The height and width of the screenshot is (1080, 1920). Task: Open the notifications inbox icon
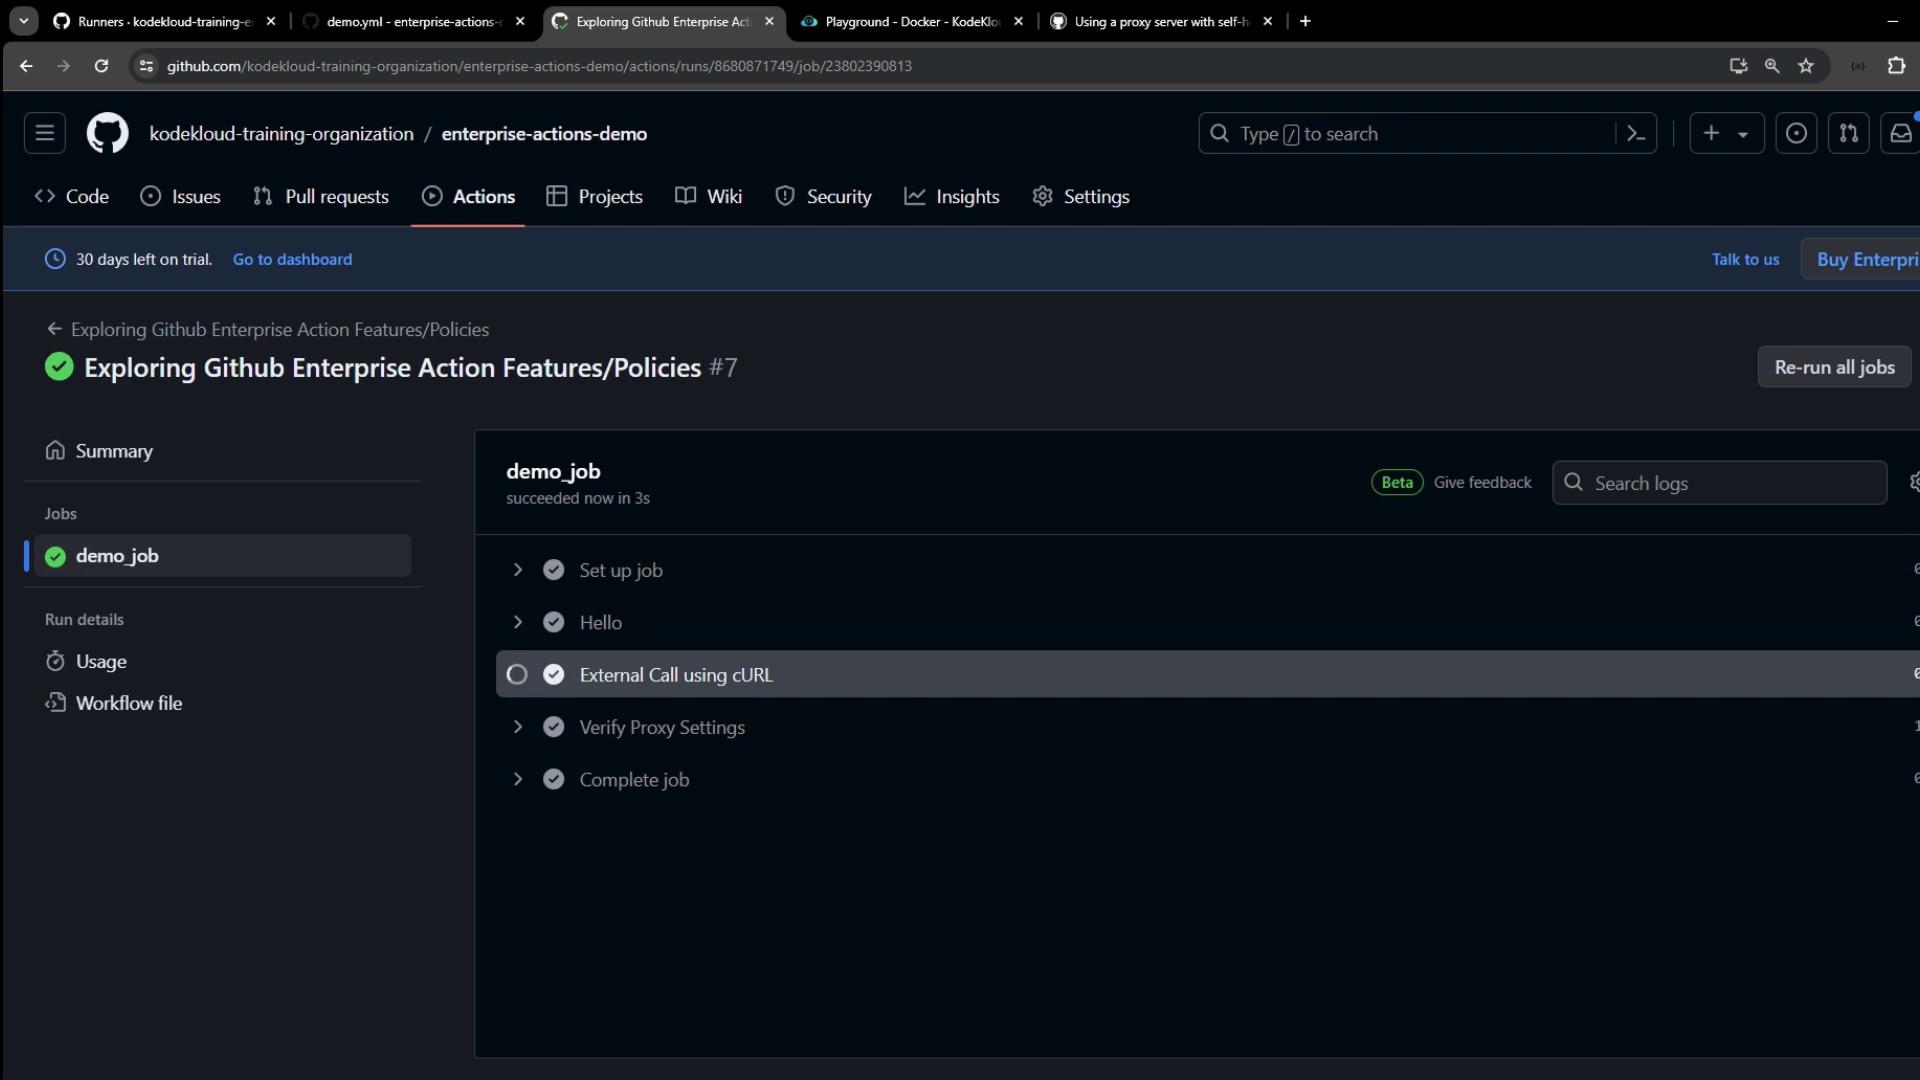(x=1900, y=133)
